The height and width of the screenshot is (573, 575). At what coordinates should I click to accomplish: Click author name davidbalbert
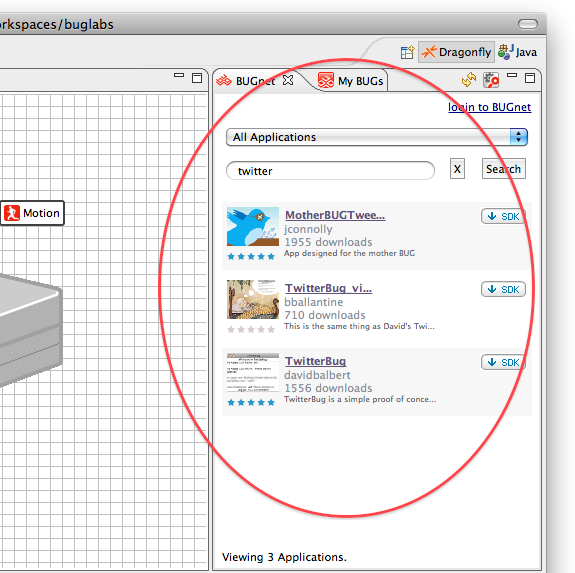(317, 375)
